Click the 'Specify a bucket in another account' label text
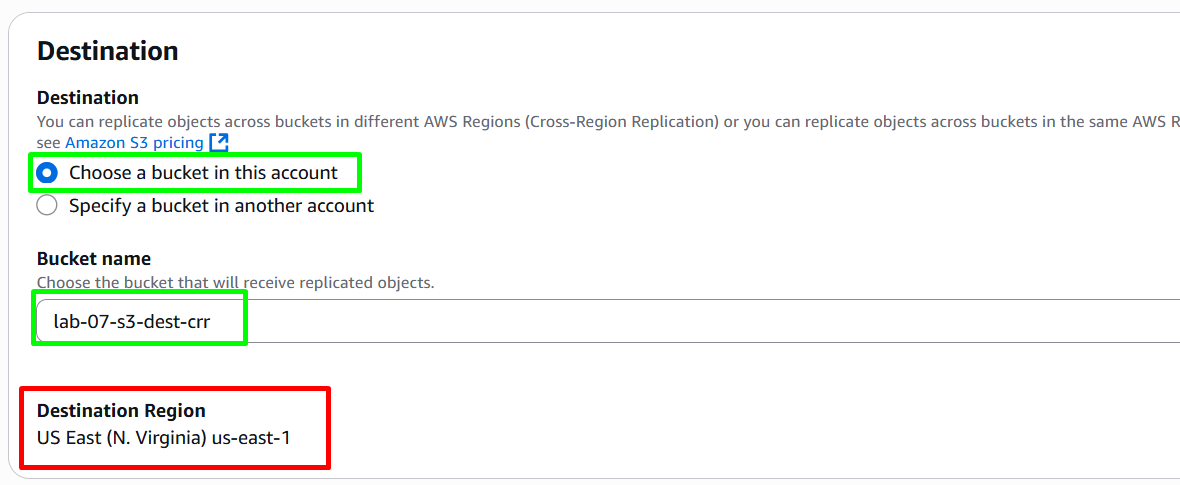This screenshot has width=1180, height=485. (x=221, y=206)
